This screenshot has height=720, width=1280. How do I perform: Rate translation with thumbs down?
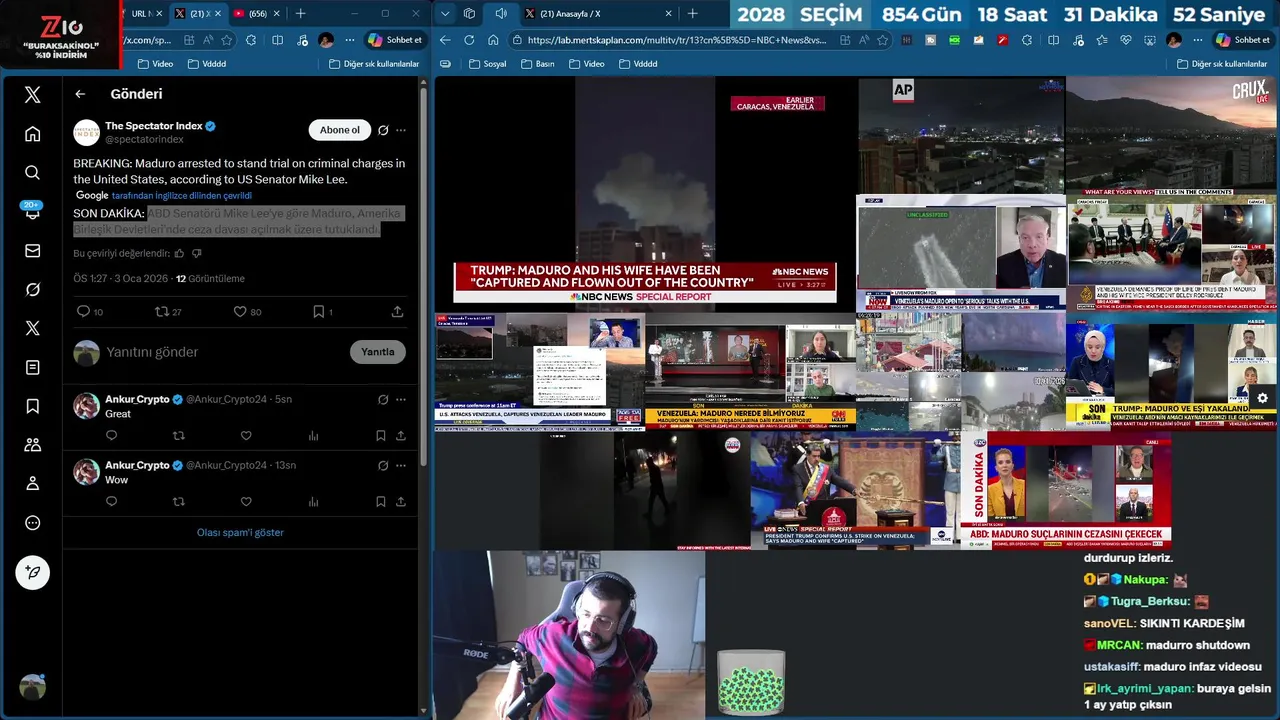pos(196,254)
